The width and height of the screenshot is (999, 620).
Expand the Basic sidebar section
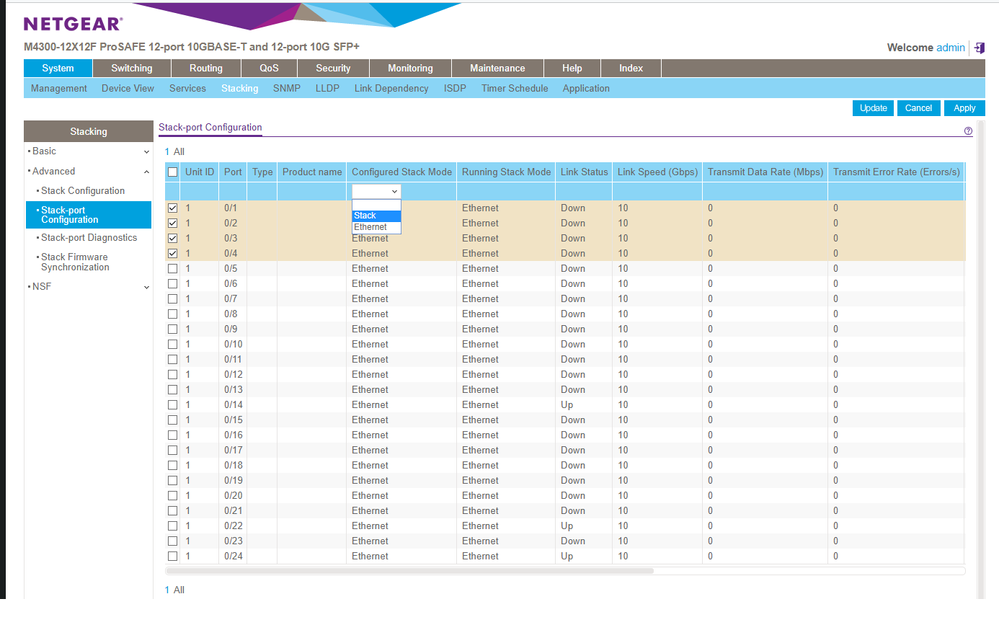click(x=89, y=151)
